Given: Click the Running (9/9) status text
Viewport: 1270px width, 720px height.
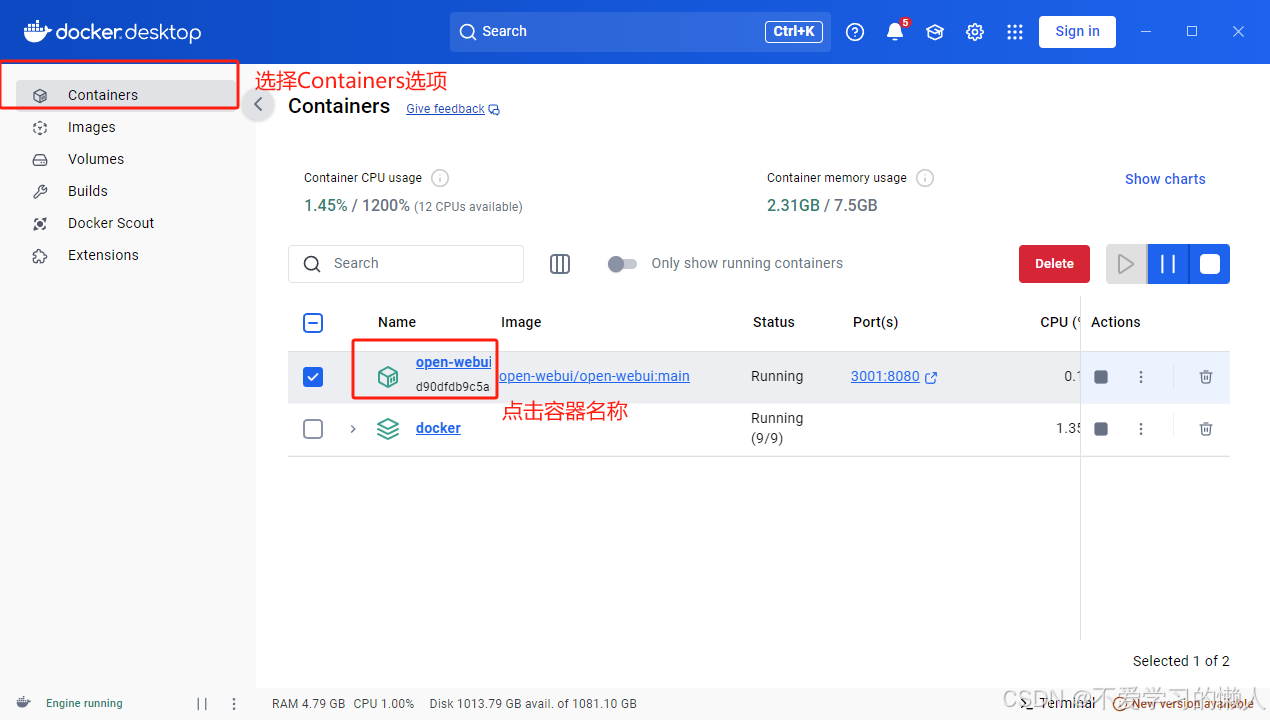Looking at the screenshot, I should click(x=777, y=428).
